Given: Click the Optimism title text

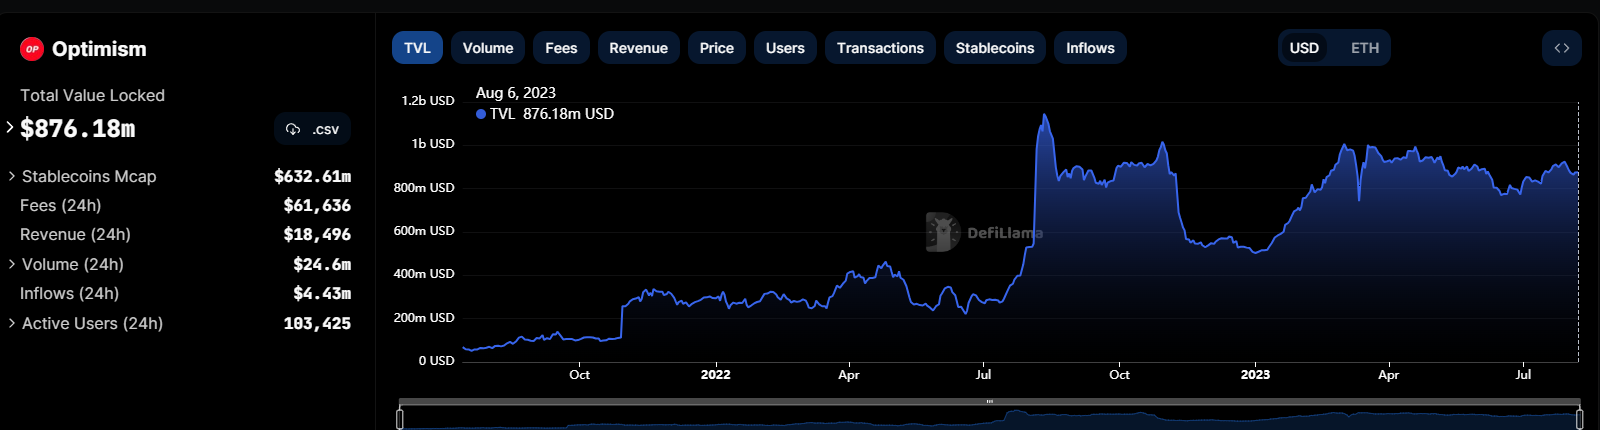Looking at the screenshot, I should (99, 49).
